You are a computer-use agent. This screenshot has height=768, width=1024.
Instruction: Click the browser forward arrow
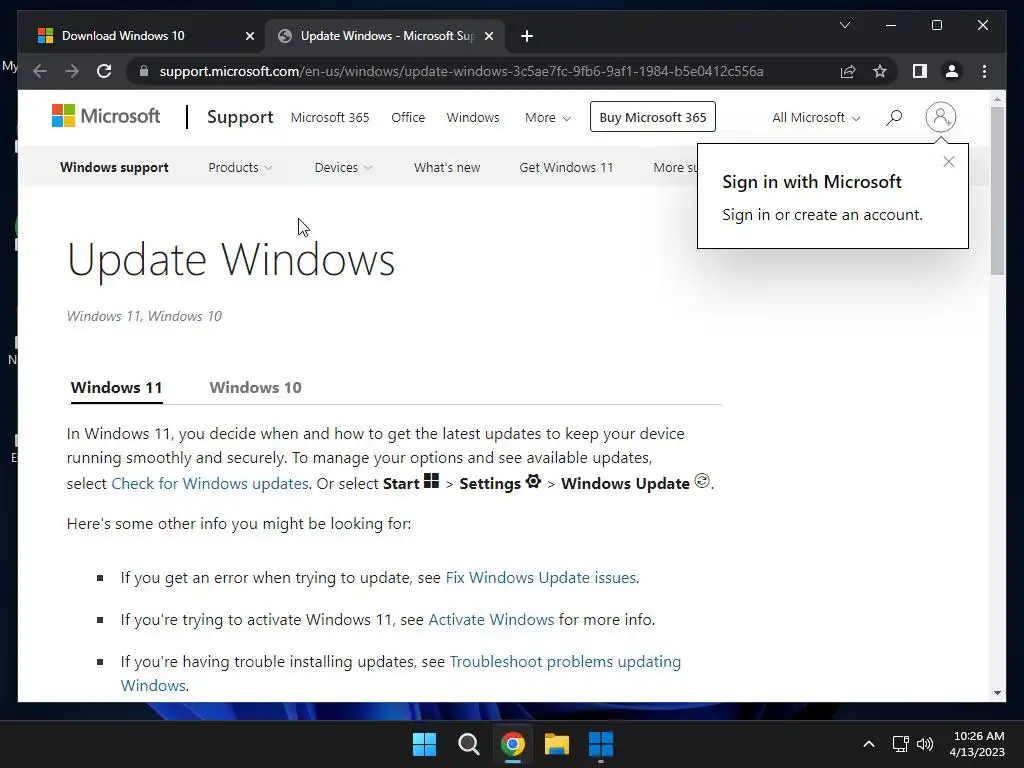click(x=72, y=71)
